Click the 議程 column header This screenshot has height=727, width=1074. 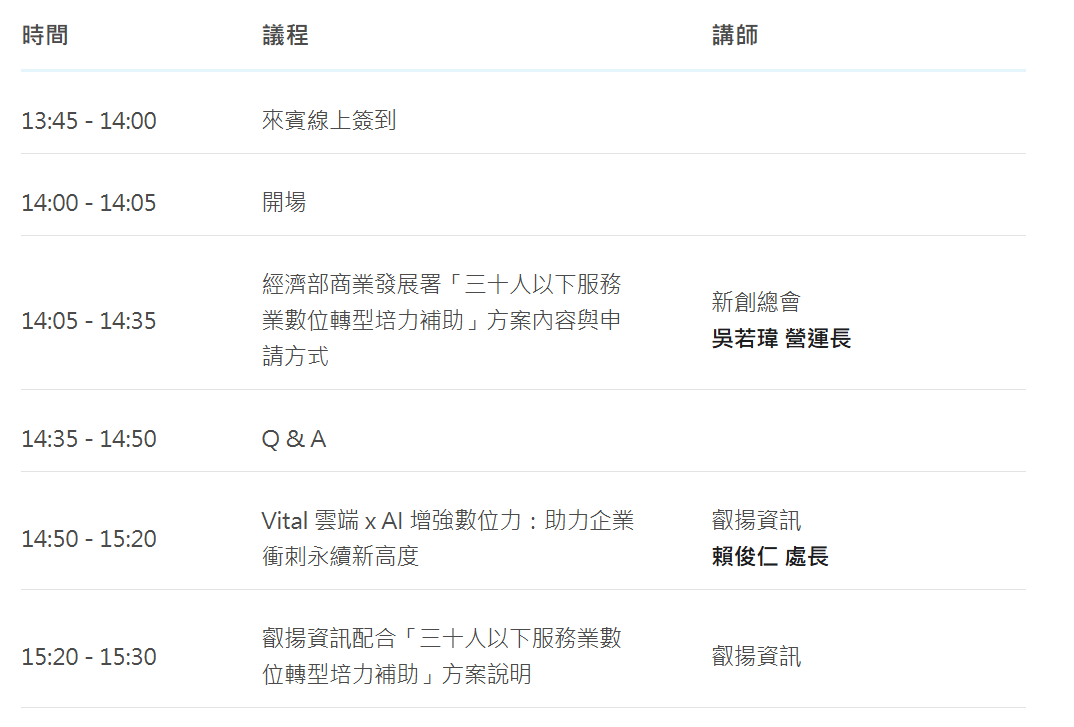pyautogui.click(x=285, y=36)
